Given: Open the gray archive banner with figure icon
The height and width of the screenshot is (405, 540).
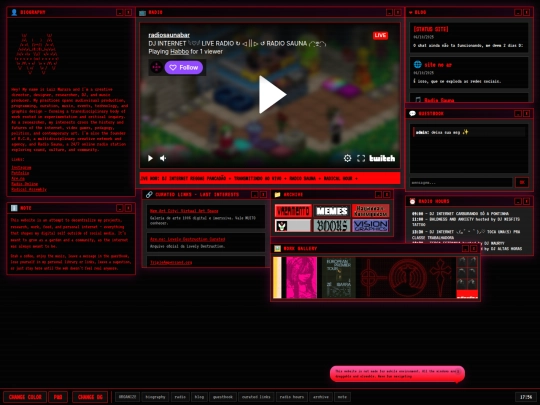Looking at the screenshot, I should tap(293, 226).
